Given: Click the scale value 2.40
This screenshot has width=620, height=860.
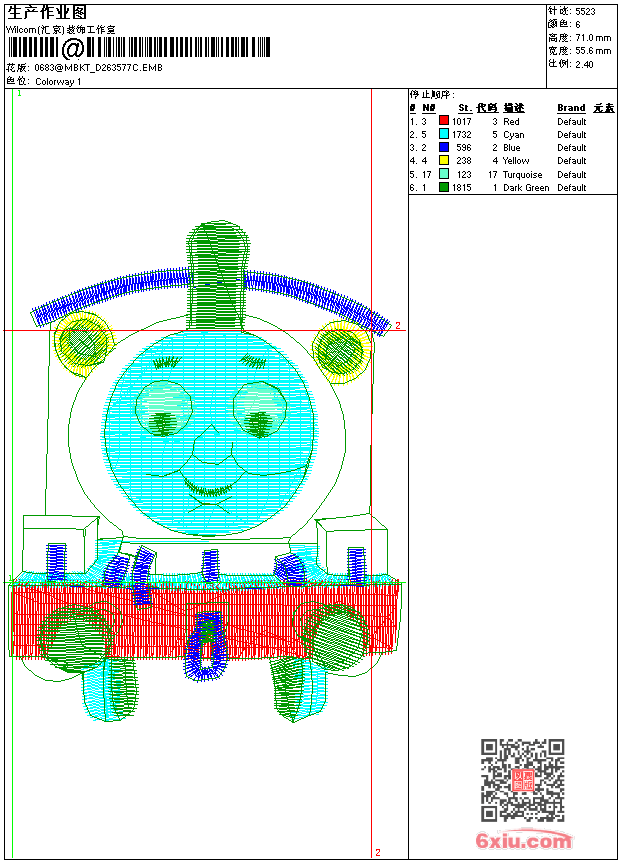Looking at the screenshot, I should tap(584, 64).
